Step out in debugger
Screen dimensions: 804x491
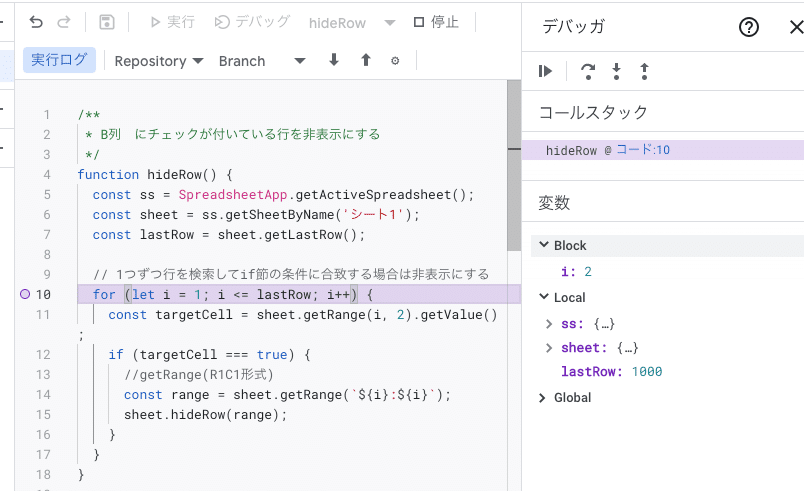coord(644,71)
